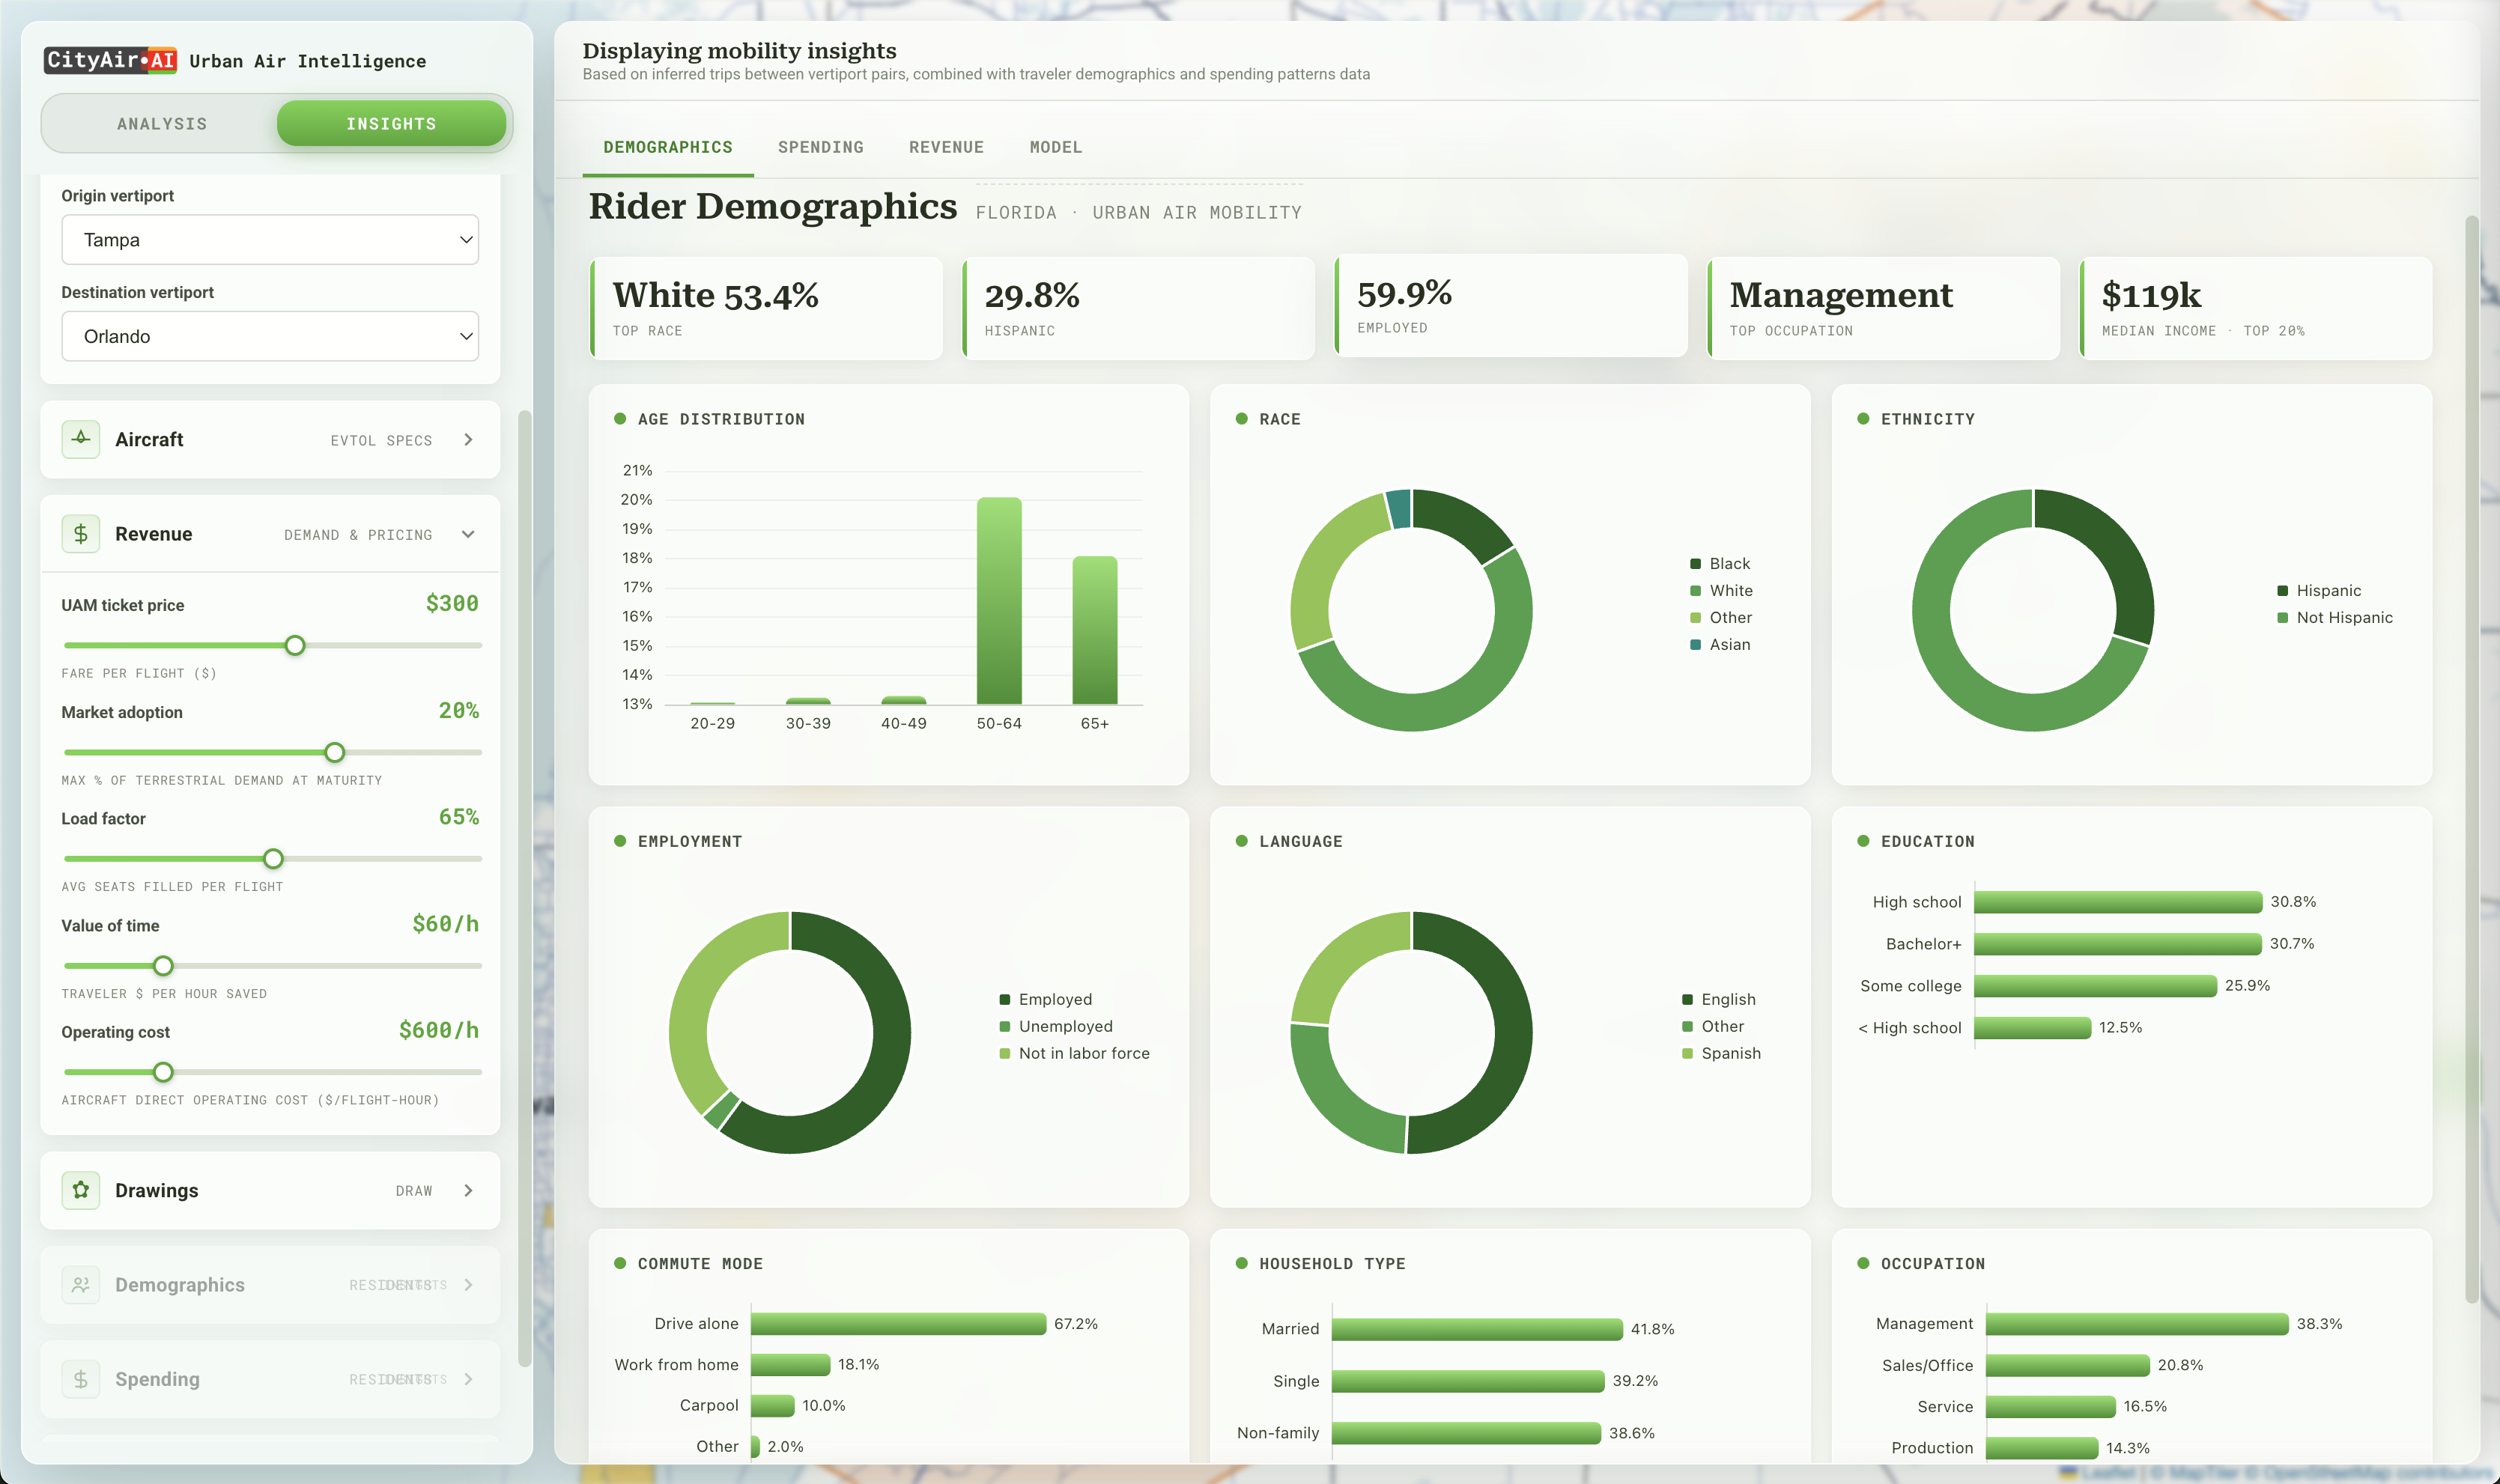
Task: Click the $119k median income card
Action: click(2256, 308)
